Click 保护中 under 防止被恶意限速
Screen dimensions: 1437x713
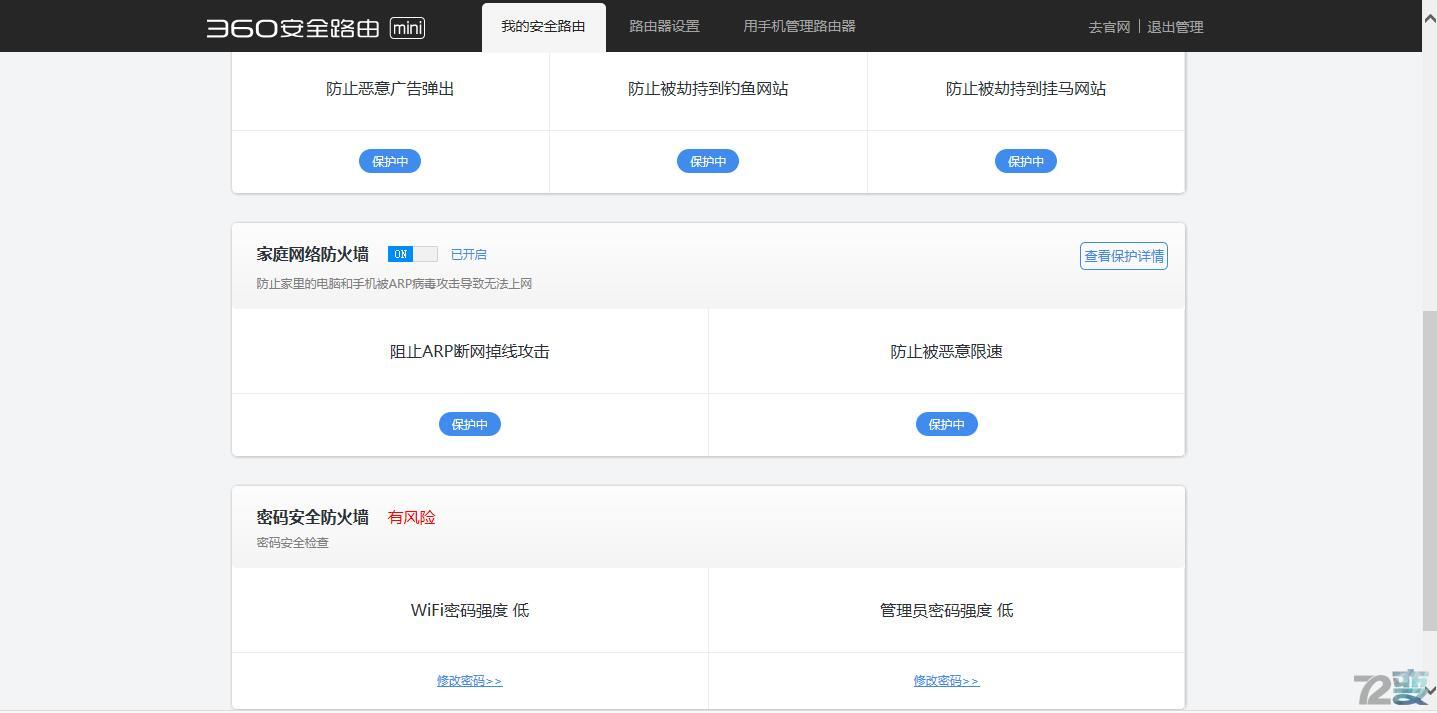pyautogui.click(x=945, y=424)
